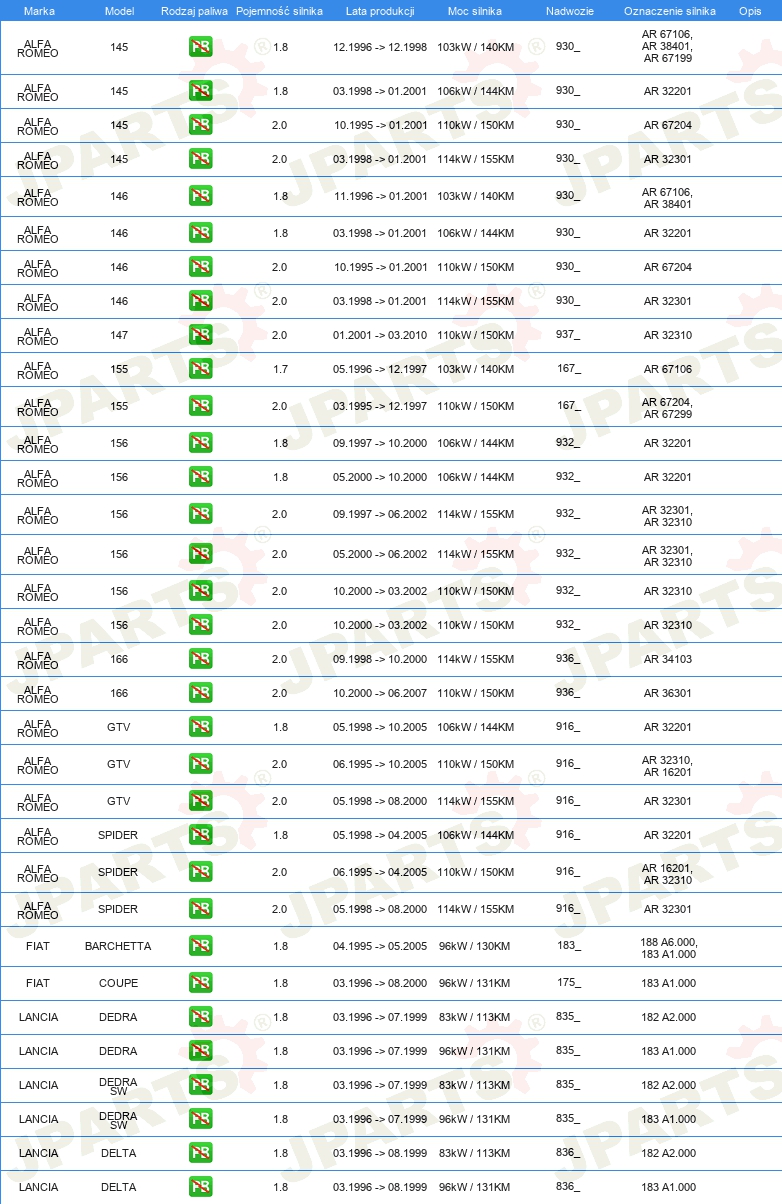Click the body code '937_'
The image size is (782, 1204).
pyautogui.click(x=568, y=335)
